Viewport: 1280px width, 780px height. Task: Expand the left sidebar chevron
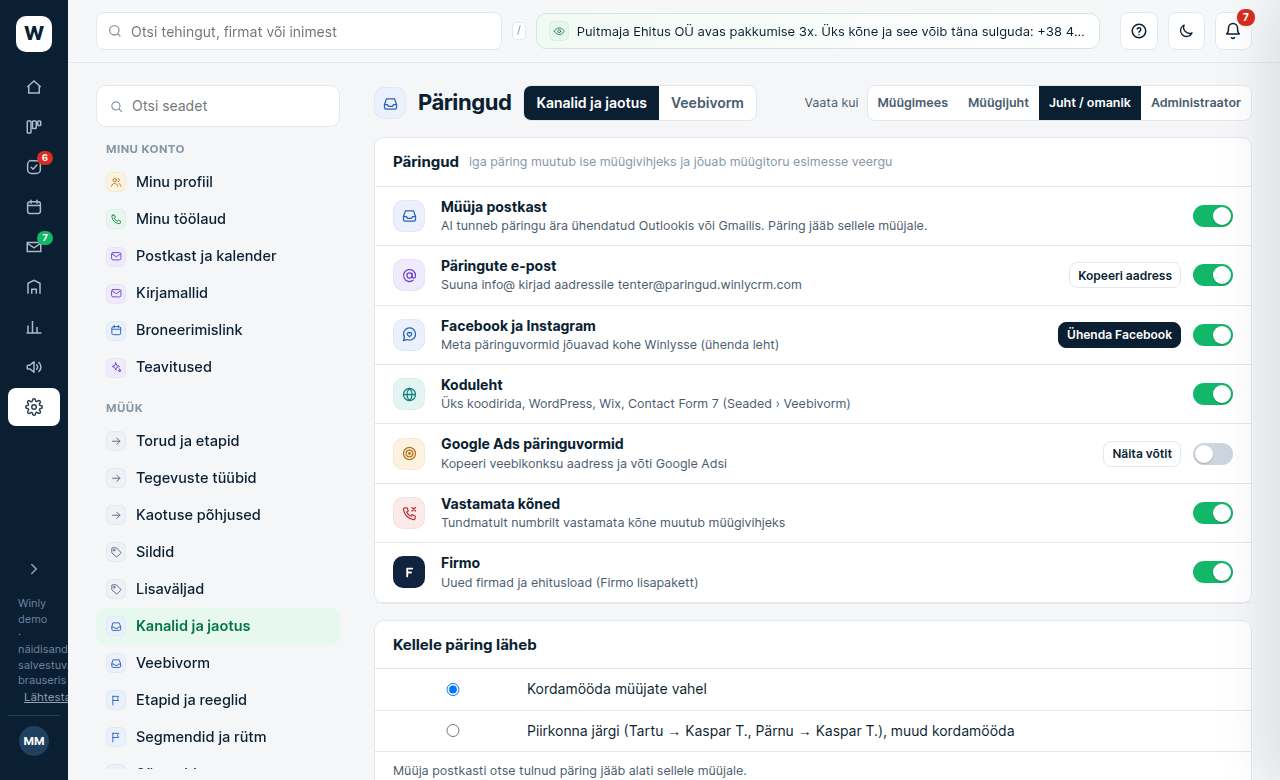click(x=34, y=569)
